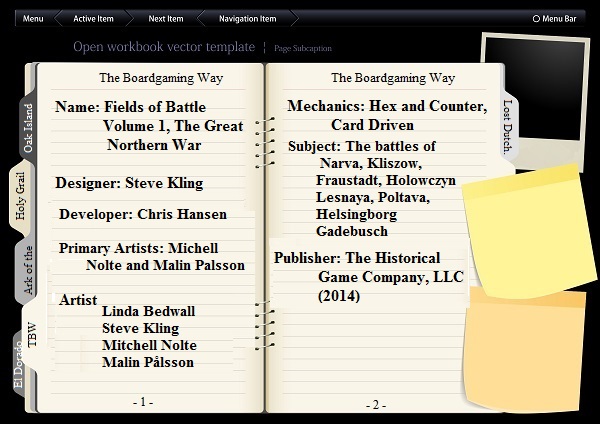Click the Helsingborg battle name
This screenshot has width=600, height=424.
(x=357, y=214)
